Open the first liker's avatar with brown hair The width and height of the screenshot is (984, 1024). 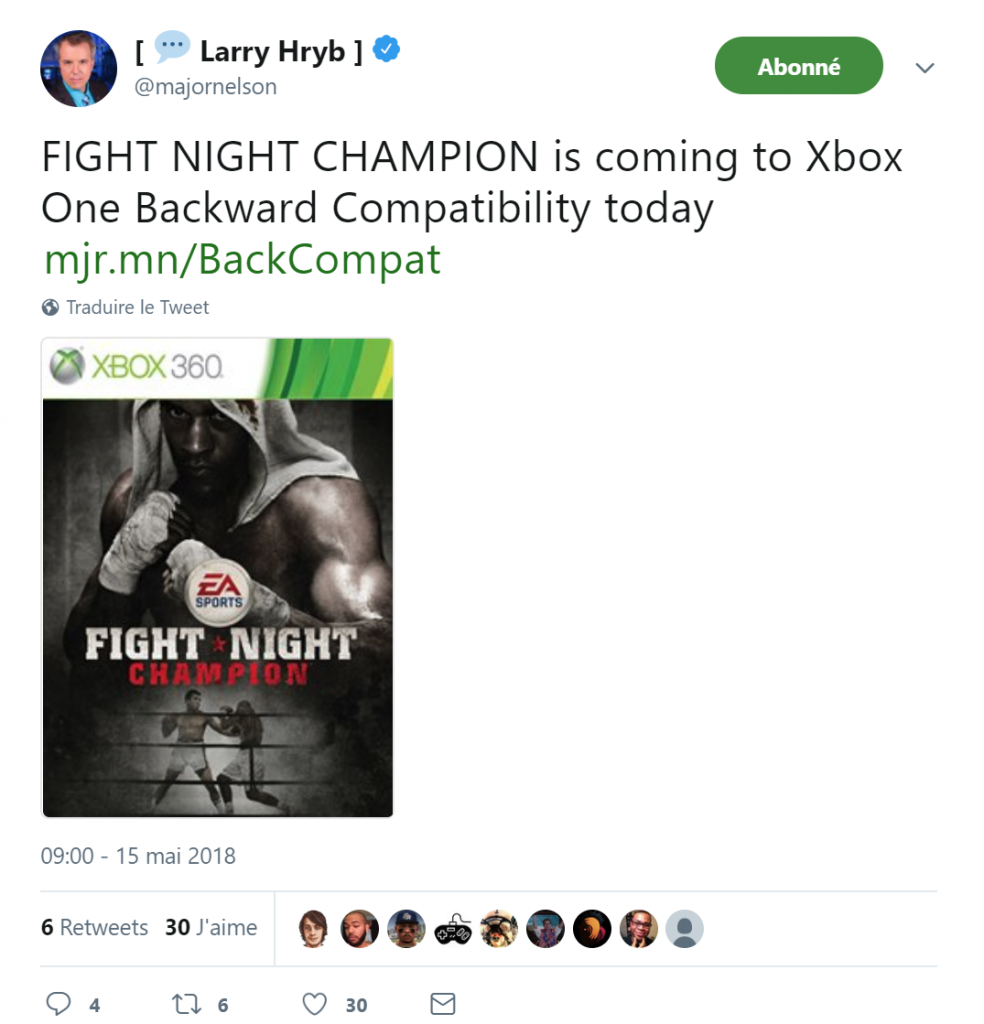(x=313, y=928)
